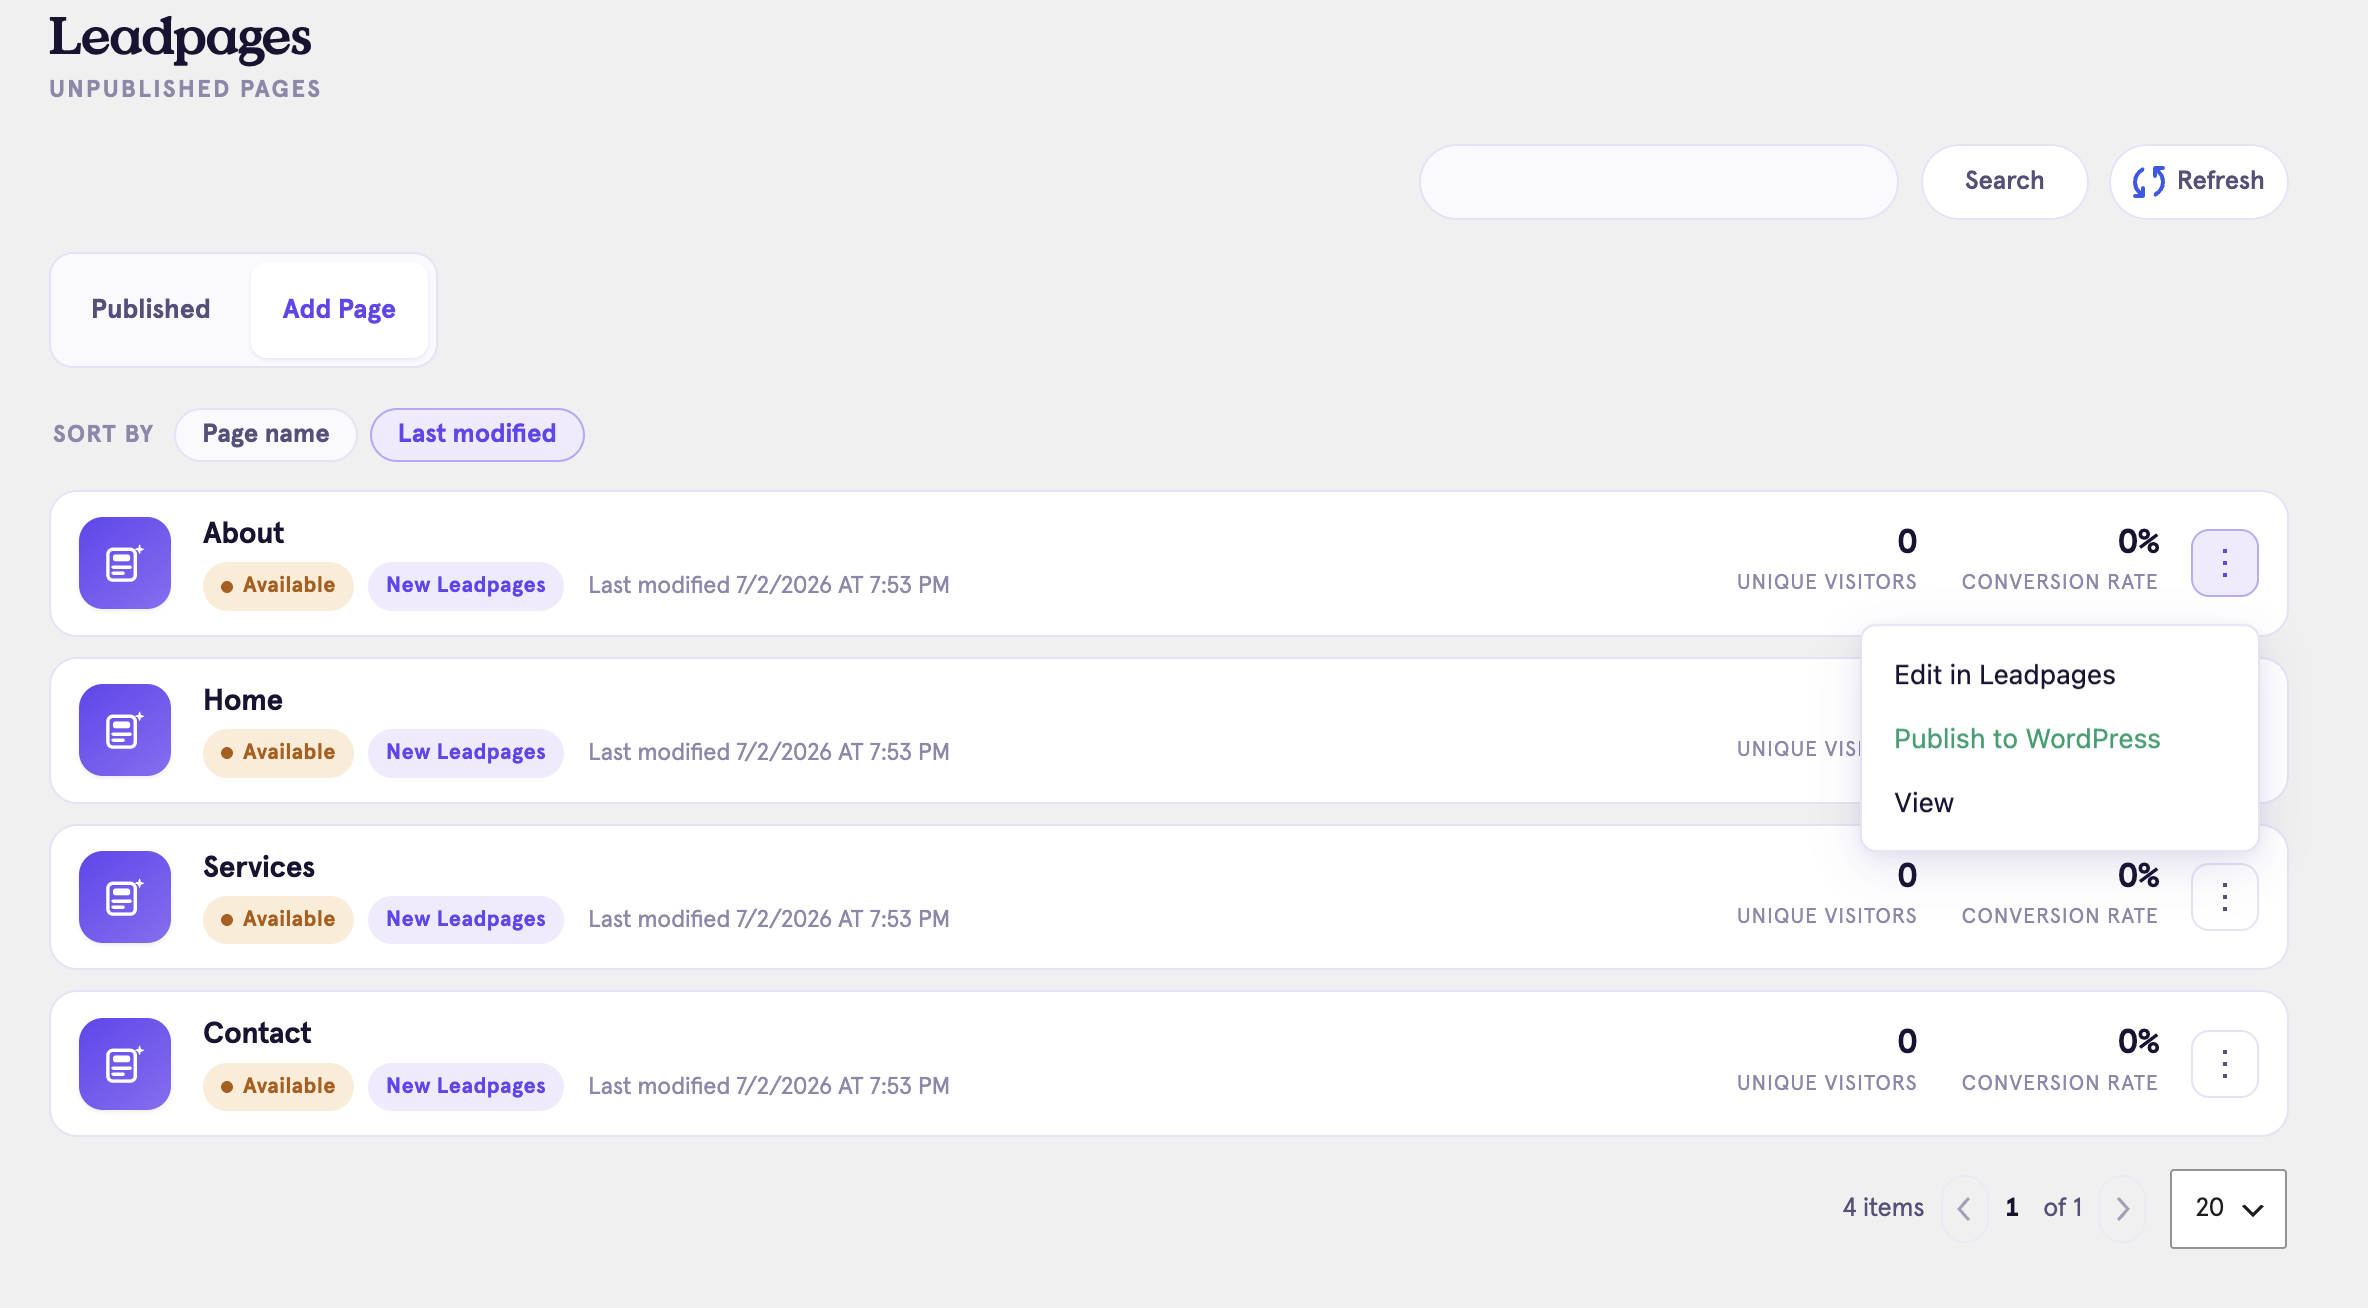This screenshot has height=1308, width=2368.
Task: Click the Contact page title
Action: pyautogui.click(x=257, y=1033)
